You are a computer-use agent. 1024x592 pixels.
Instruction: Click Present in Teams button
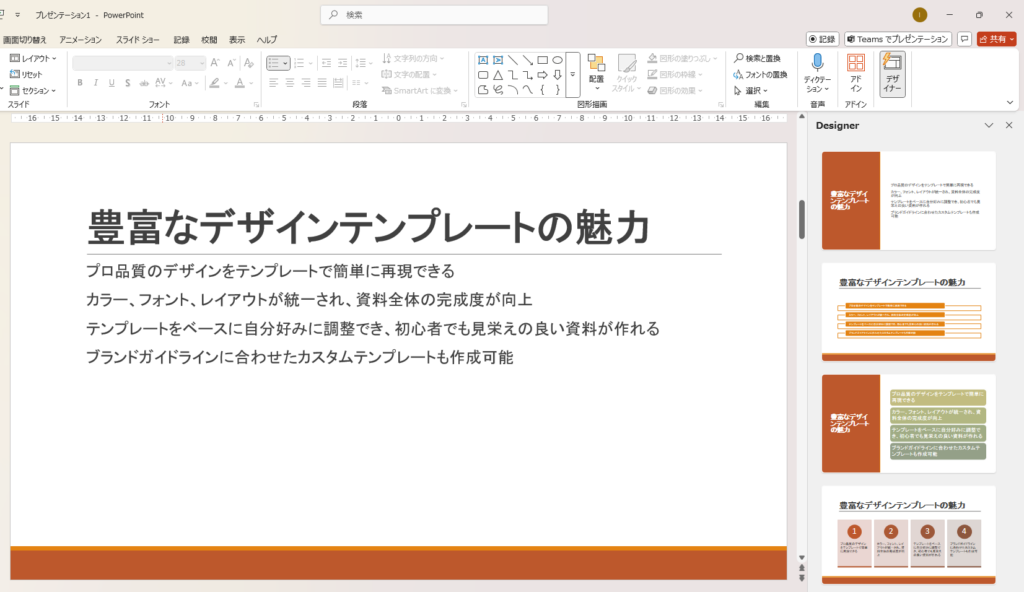(x=898, y=39)
